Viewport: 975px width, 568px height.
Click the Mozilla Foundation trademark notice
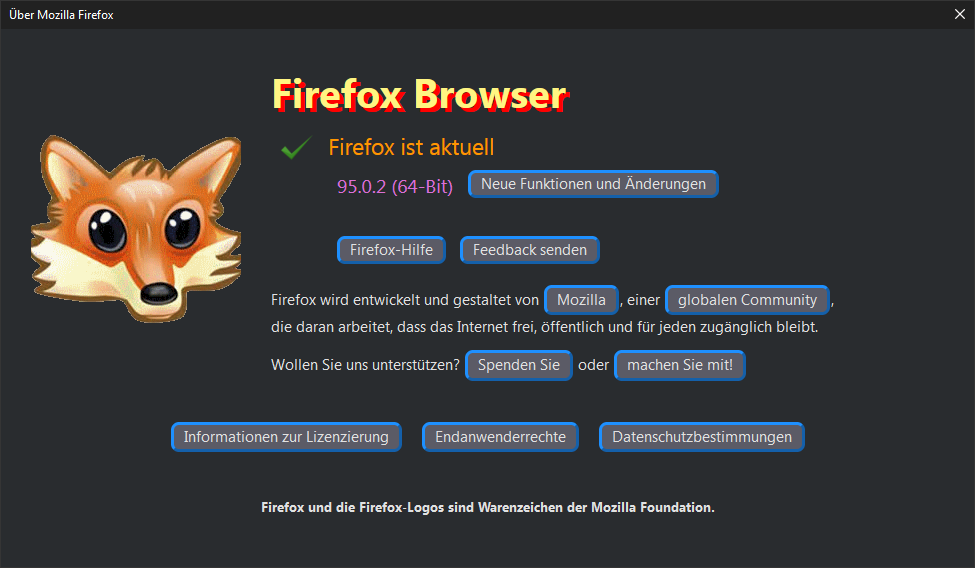(488, 508)
